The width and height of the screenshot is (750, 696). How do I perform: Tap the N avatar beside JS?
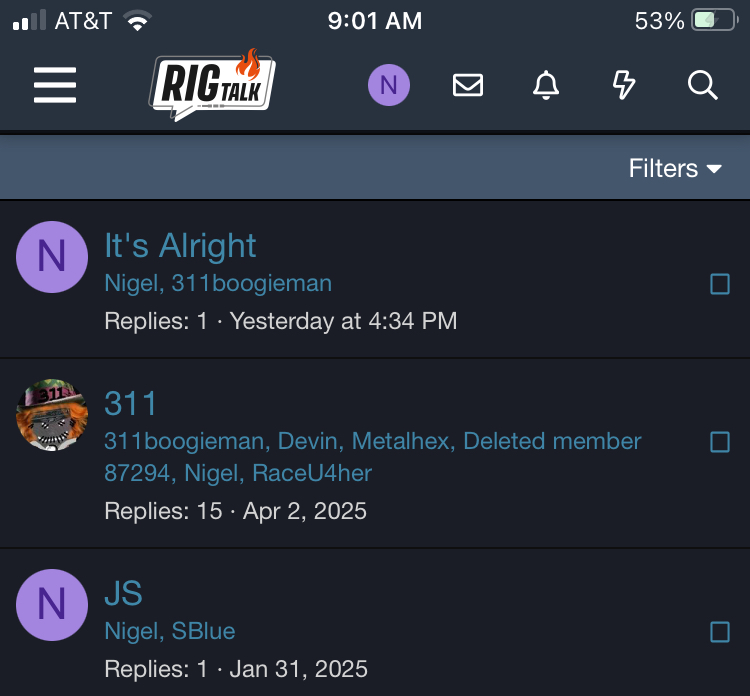[52, 605]
